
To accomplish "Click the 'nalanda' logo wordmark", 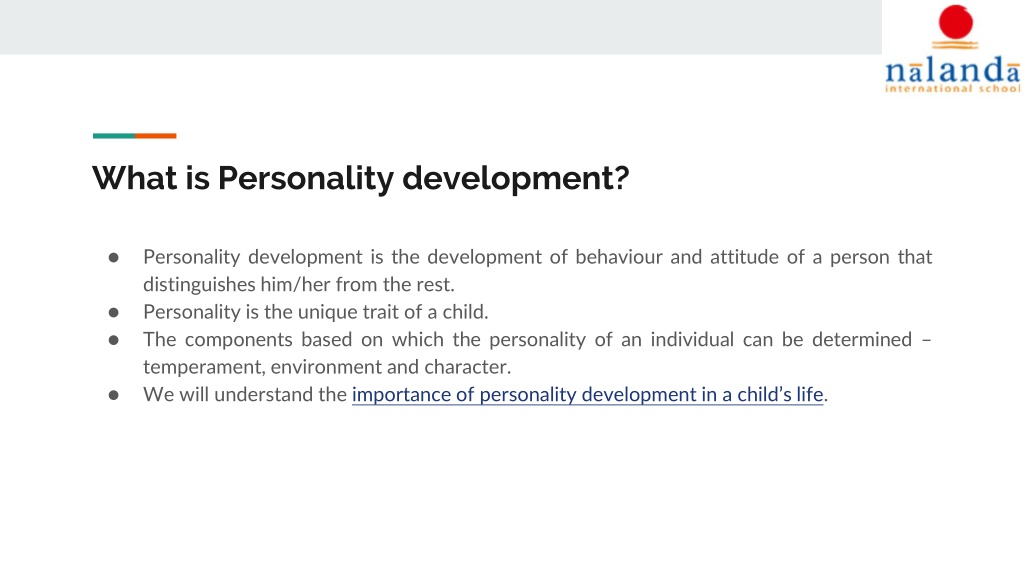I will (952, 69).
